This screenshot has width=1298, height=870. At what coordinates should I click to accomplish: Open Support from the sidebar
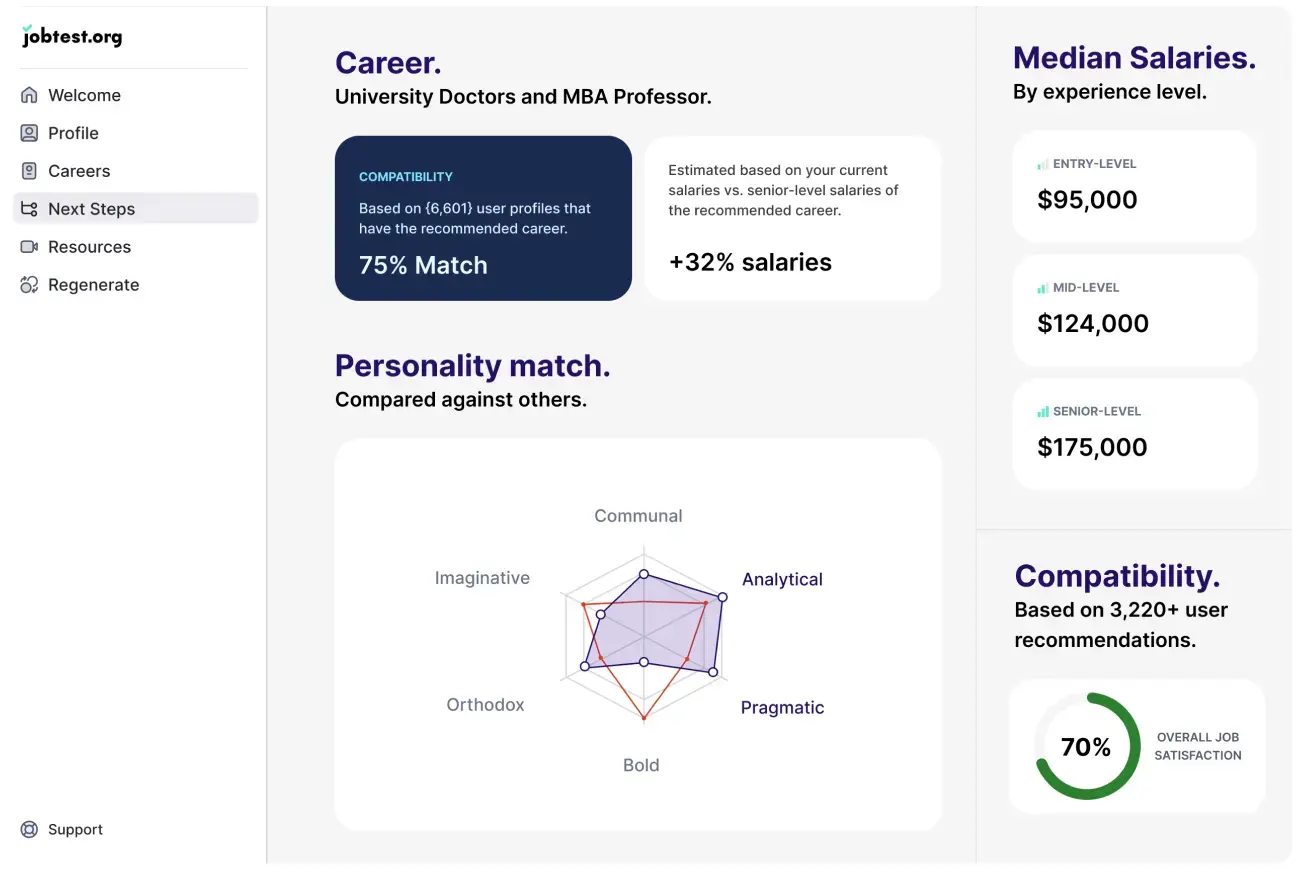pos(75,829)
